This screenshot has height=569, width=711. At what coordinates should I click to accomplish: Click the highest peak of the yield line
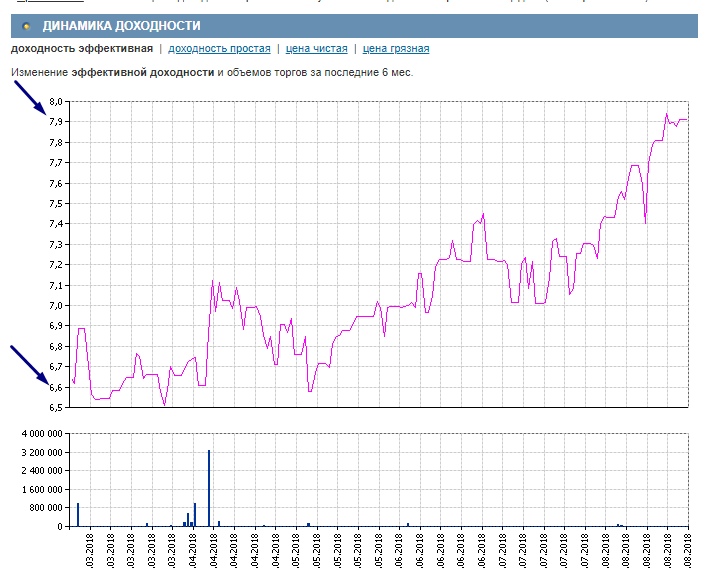[666, 113]
